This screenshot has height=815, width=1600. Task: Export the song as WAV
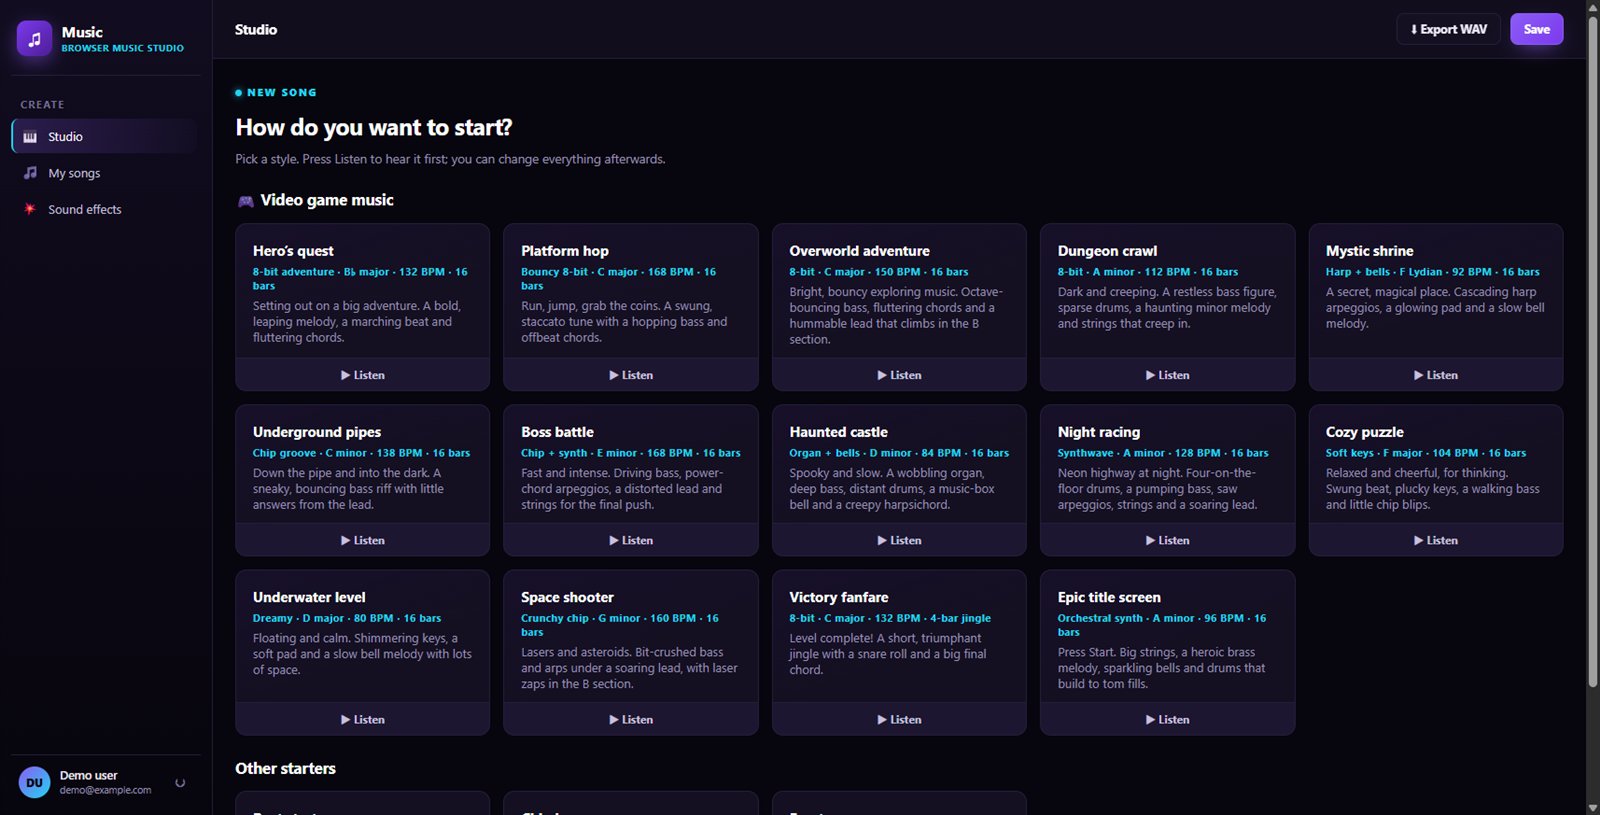1448,29
